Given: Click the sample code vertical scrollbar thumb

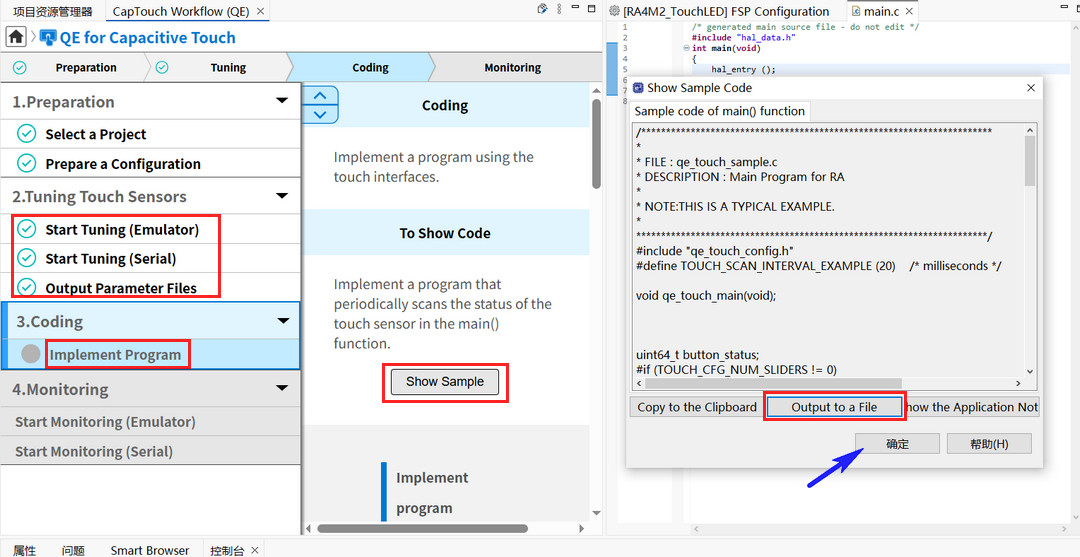Looking at the screenshot, I should [x=1030, y=160].
